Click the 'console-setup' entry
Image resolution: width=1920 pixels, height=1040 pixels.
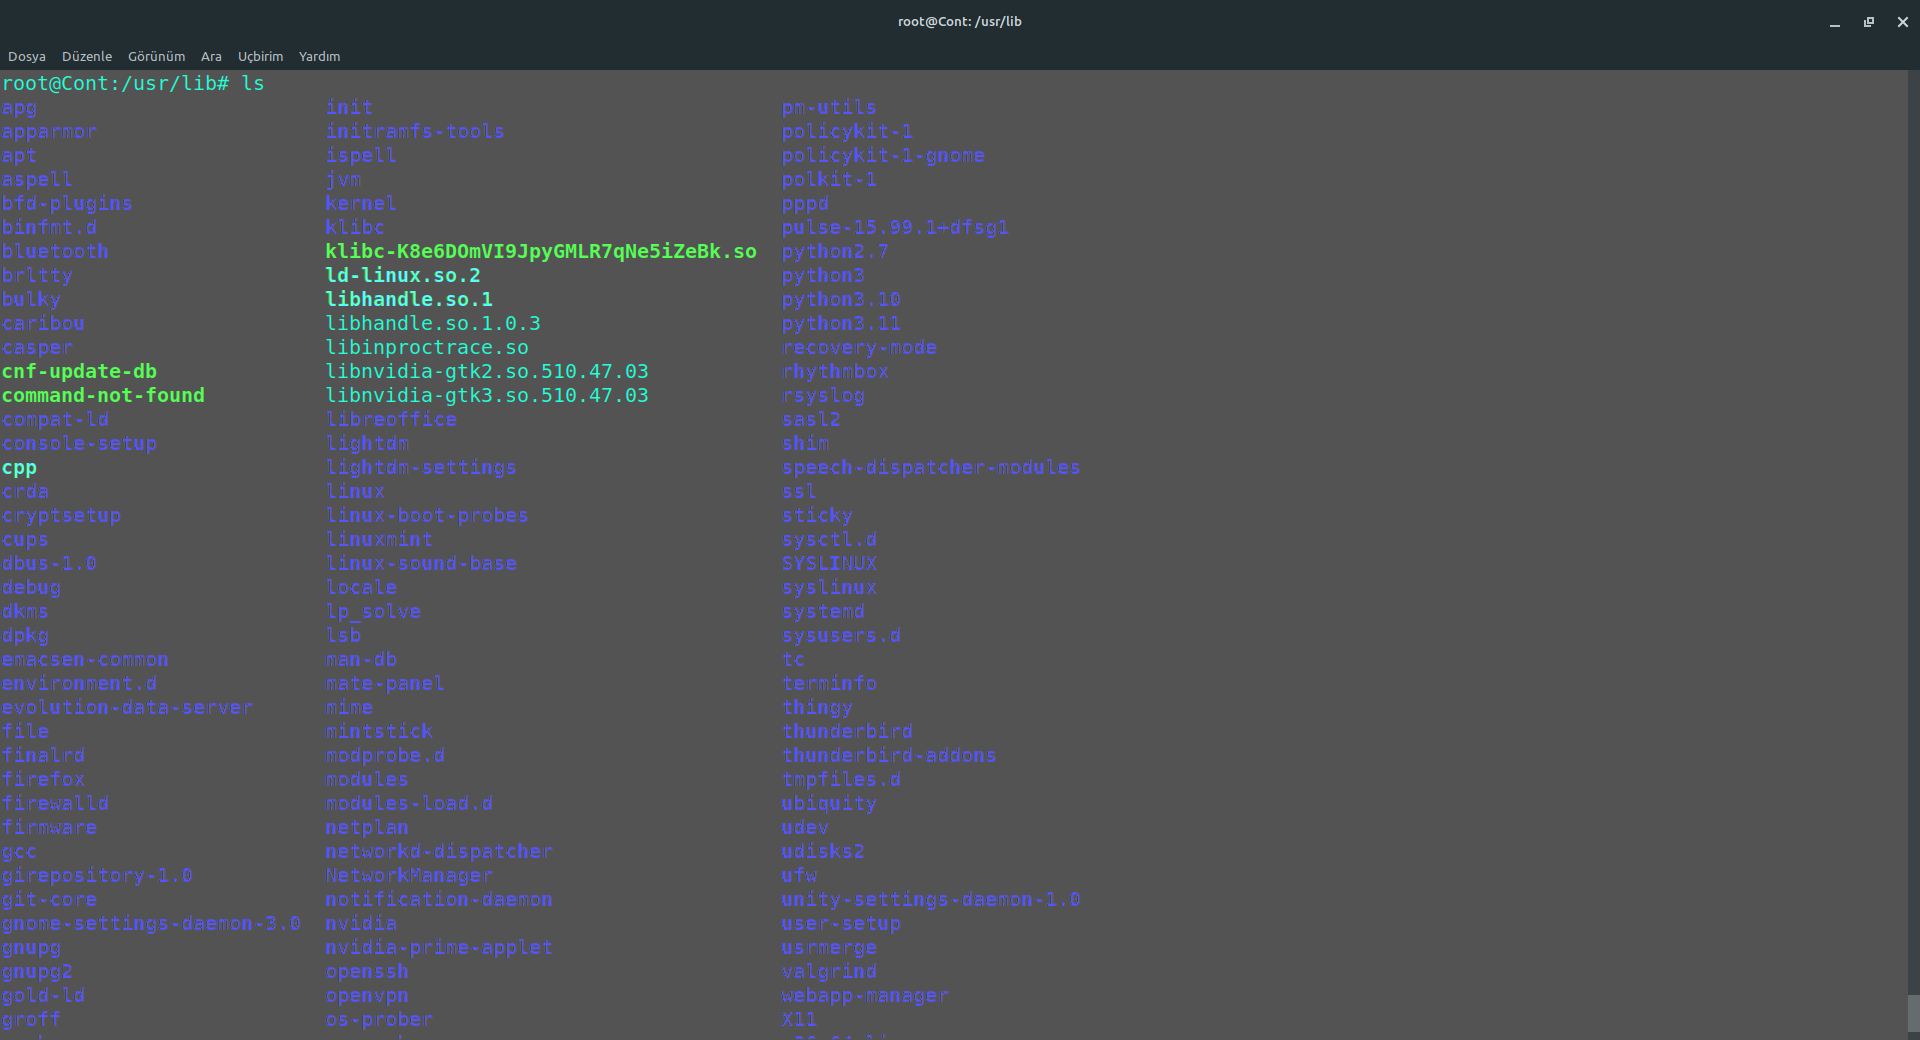tap(79, 444)
